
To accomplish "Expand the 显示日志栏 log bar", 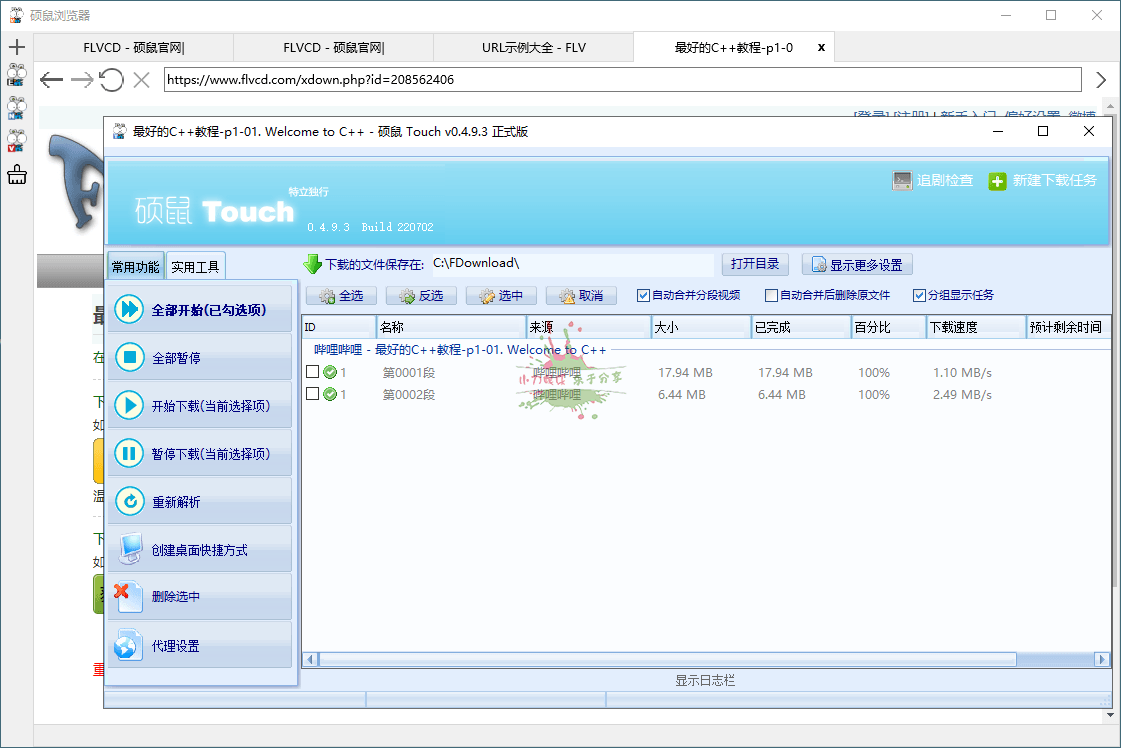I will pyautogui.click(x=705, y=680).
